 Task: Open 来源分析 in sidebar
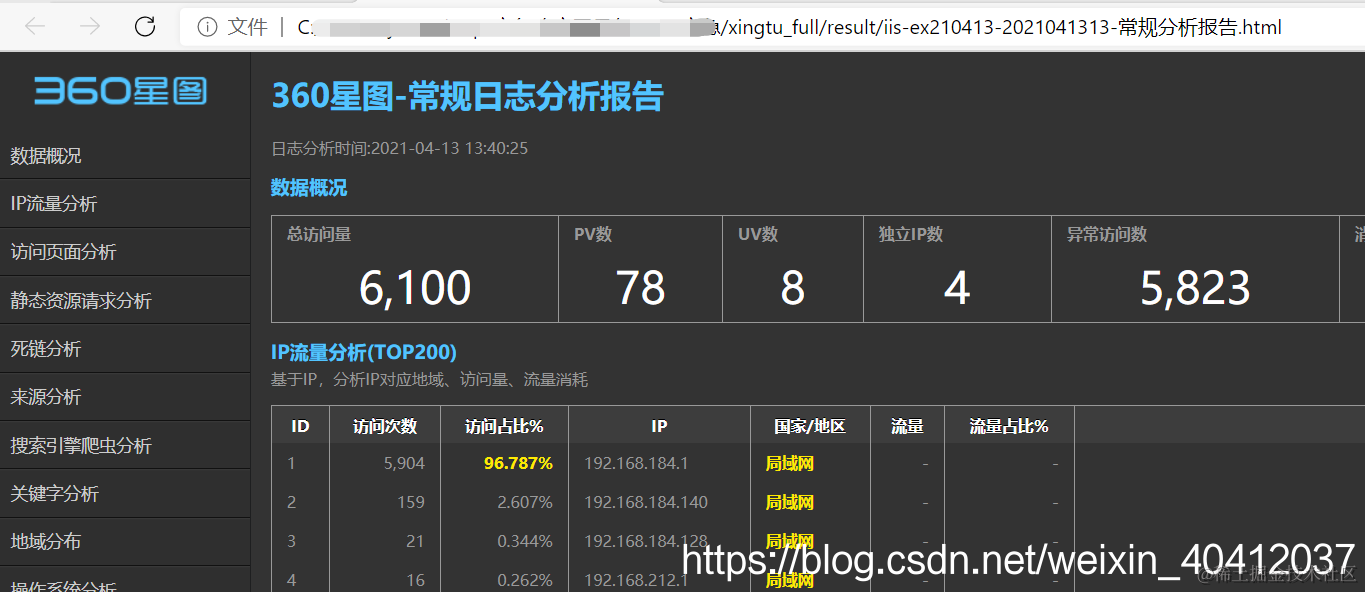pos(125,397)
